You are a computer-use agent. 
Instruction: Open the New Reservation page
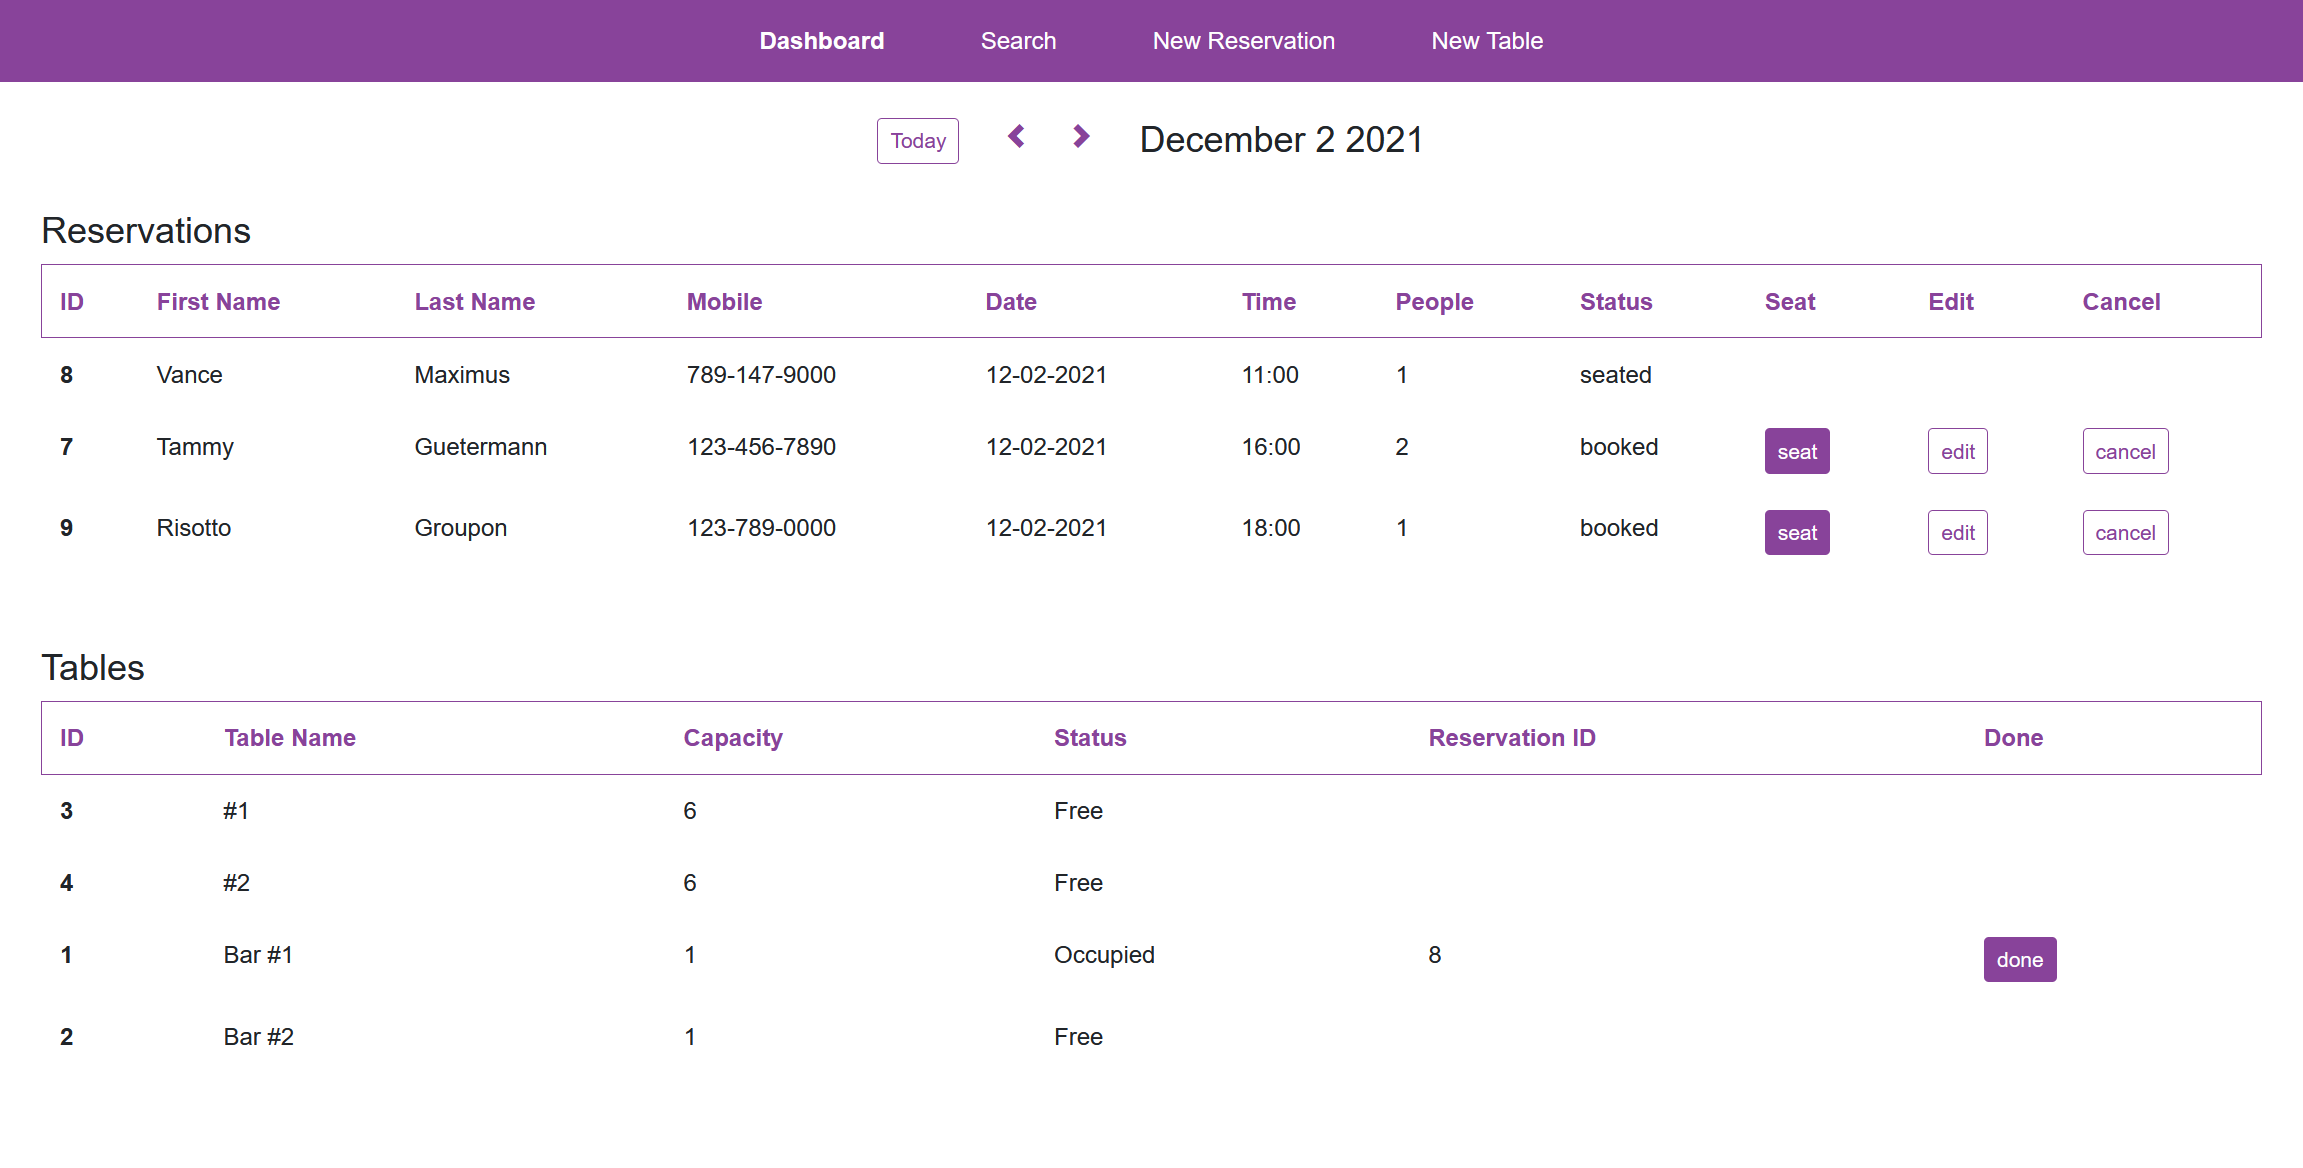[x=1243, y=40]
